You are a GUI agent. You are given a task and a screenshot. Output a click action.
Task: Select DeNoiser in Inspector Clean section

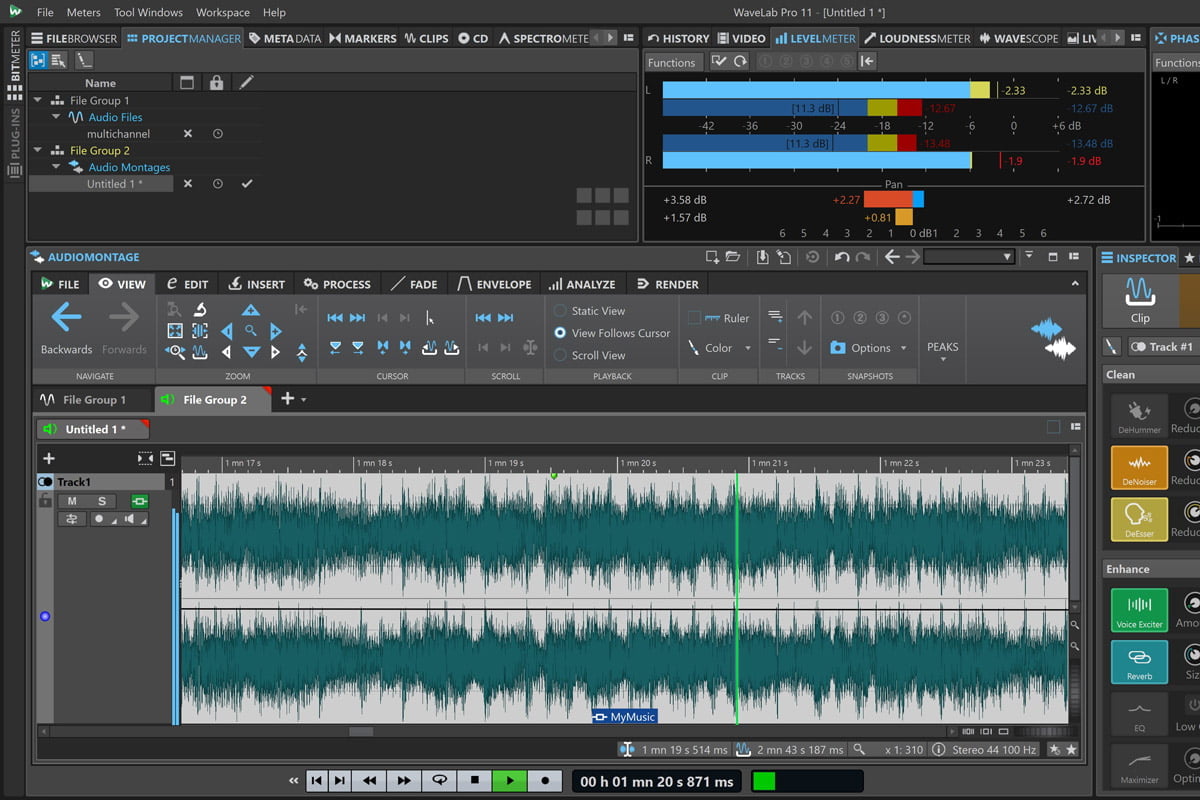coord(1139,468)
